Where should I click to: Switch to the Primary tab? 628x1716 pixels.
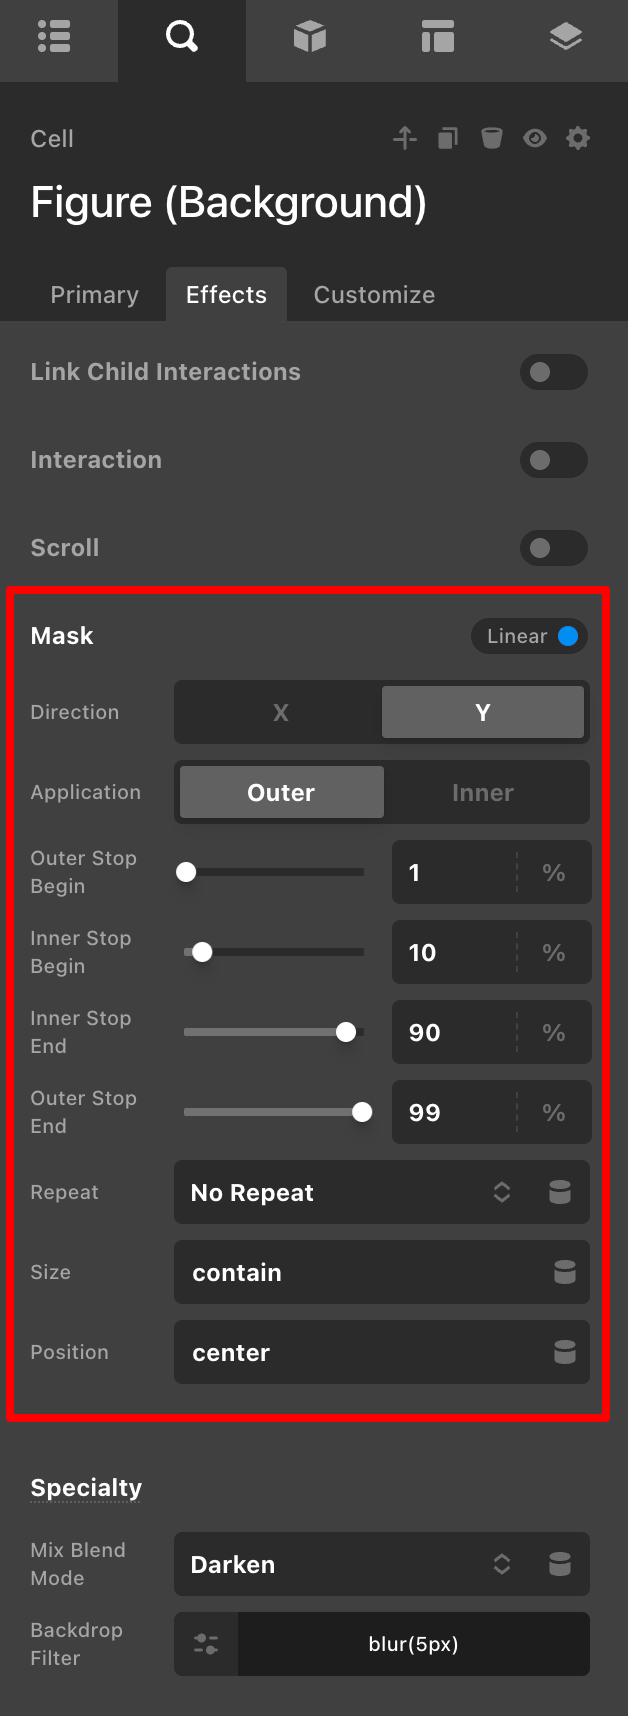pyautogui.click(x=94, y=295)
